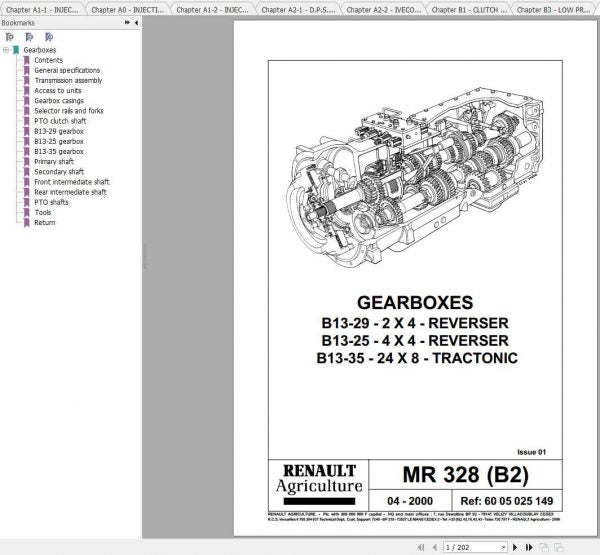Image resolution: width=600 pixels, height=555 pixels.
Task: Switch to Chapter B1 - CLUTCH tab
Action: coord(470,9)
